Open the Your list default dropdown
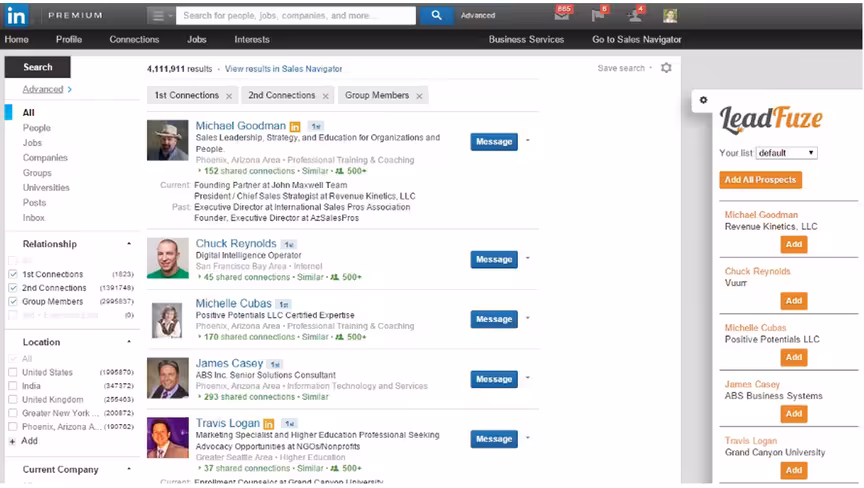This screenshot has width=864, height=488. (787, 153)
